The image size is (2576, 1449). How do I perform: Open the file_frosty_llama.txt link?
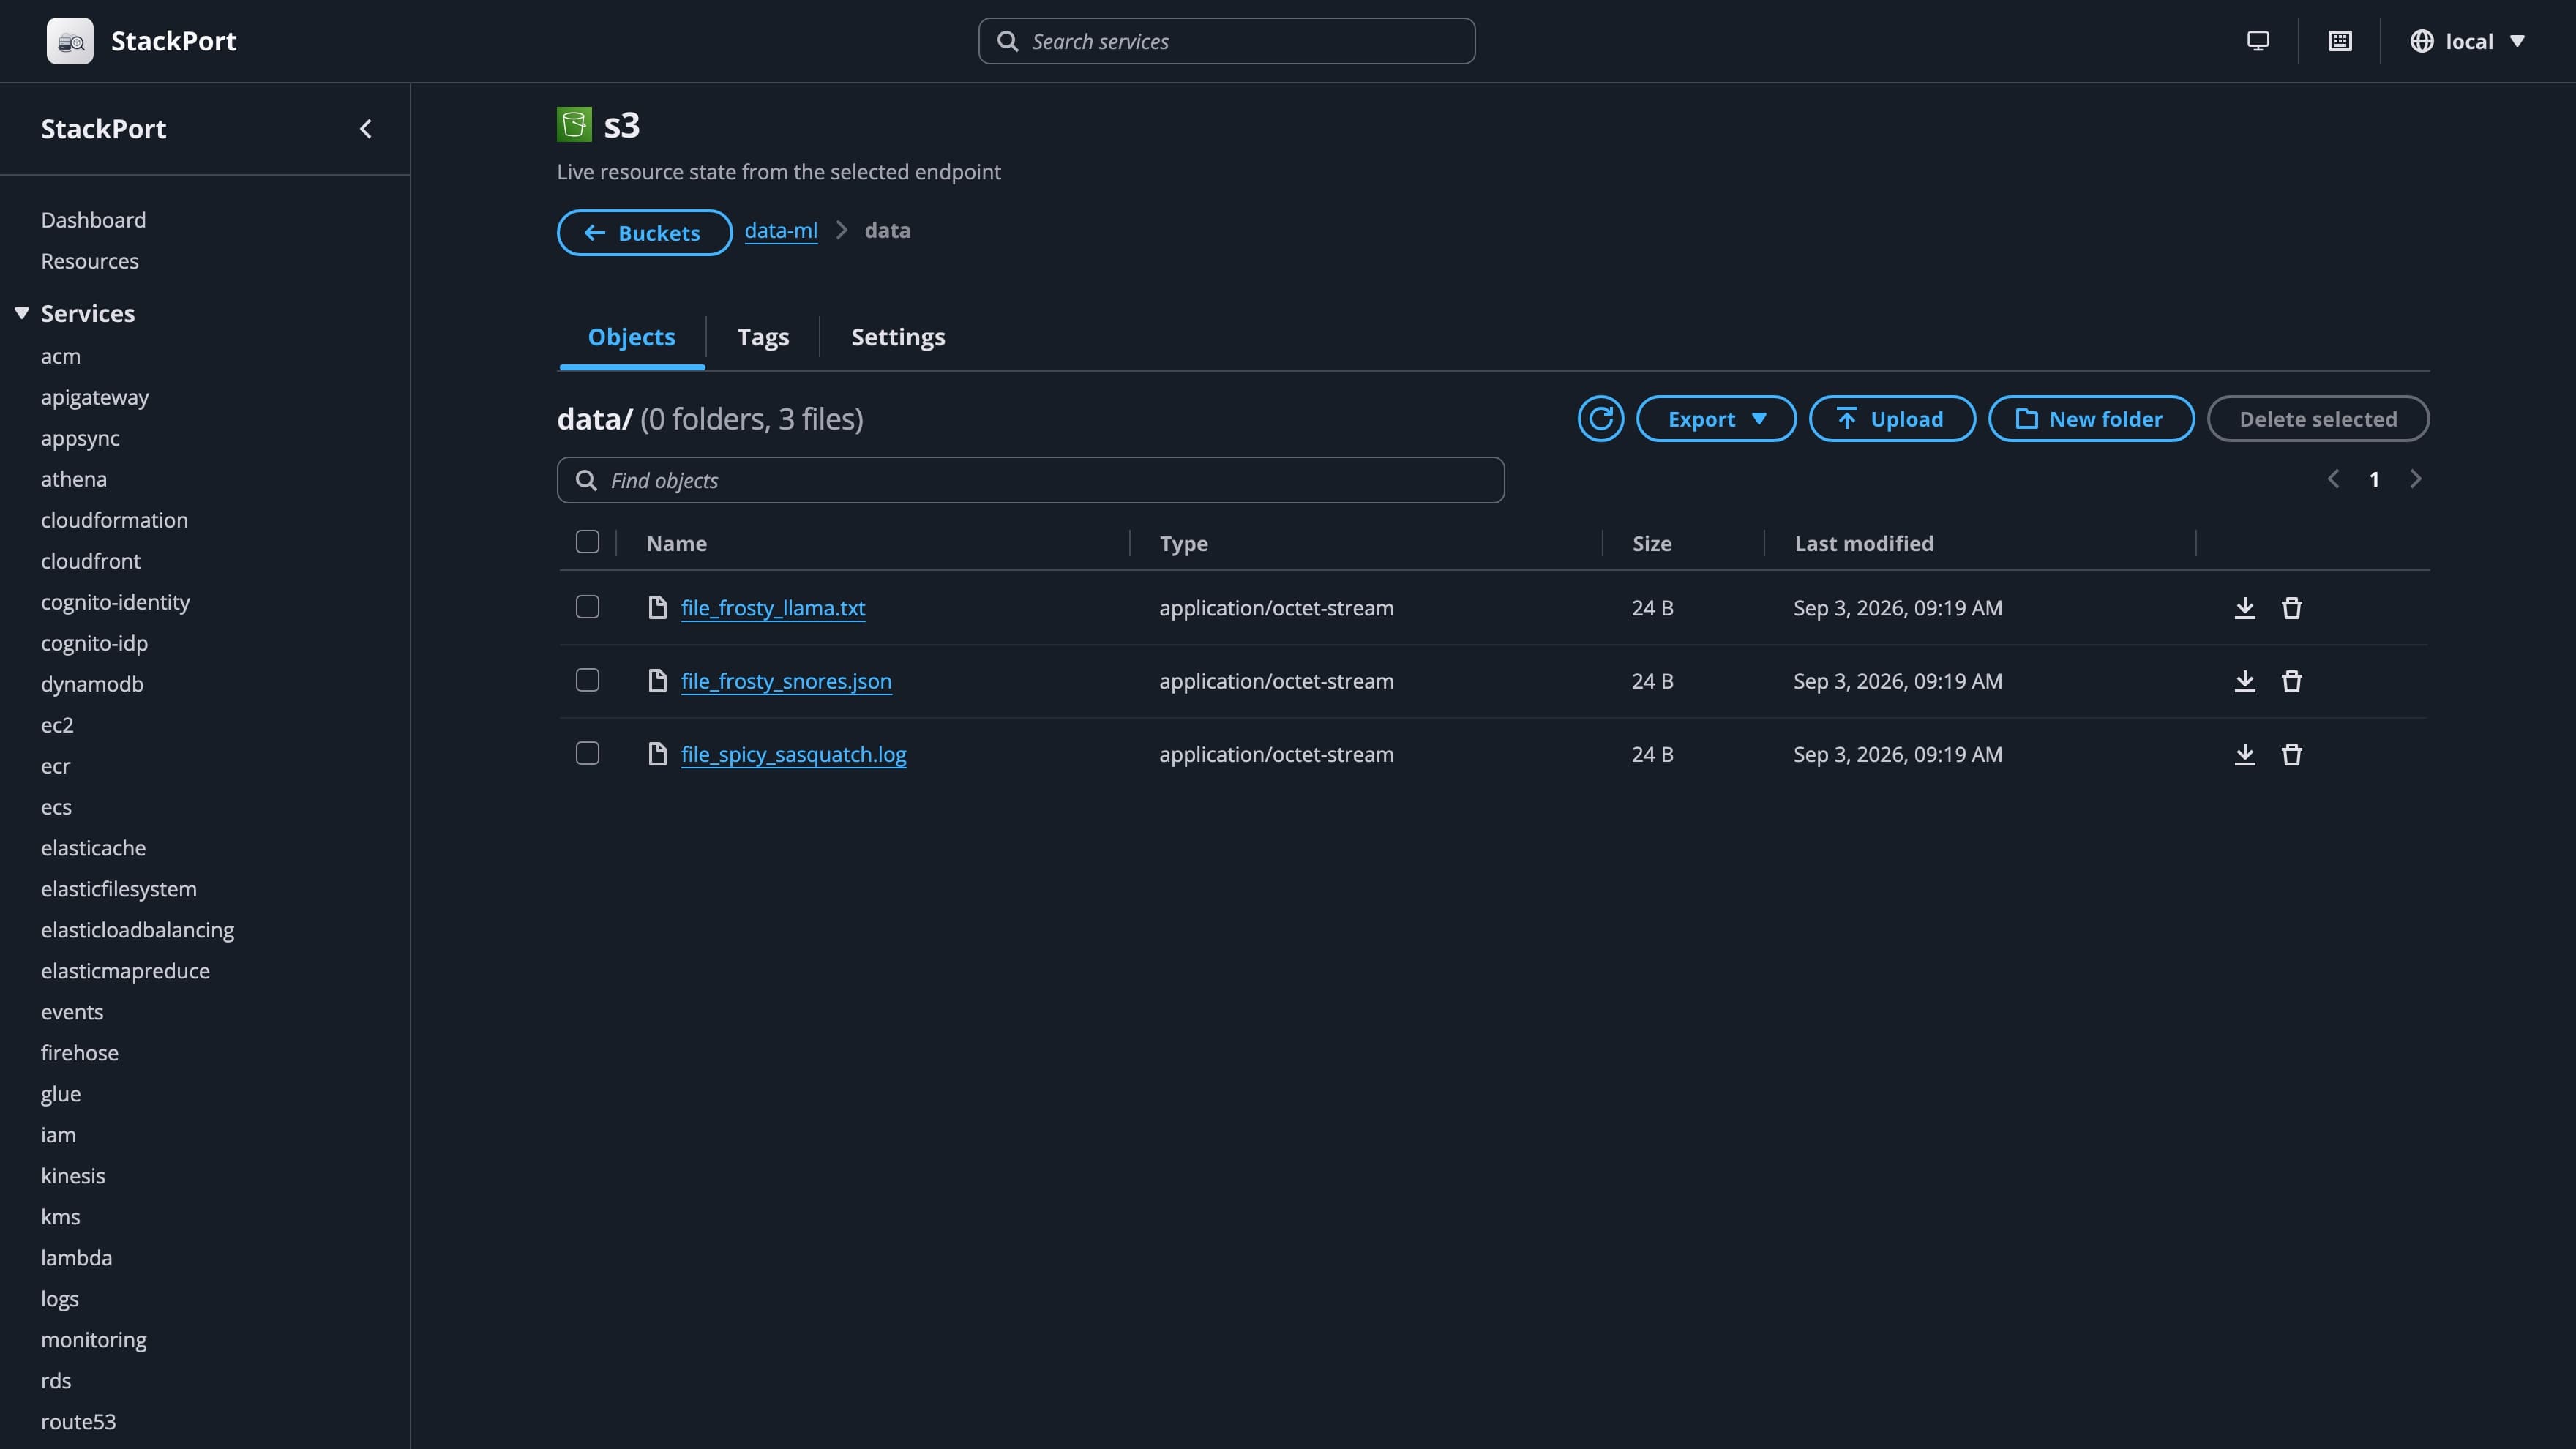pos(773,608)
